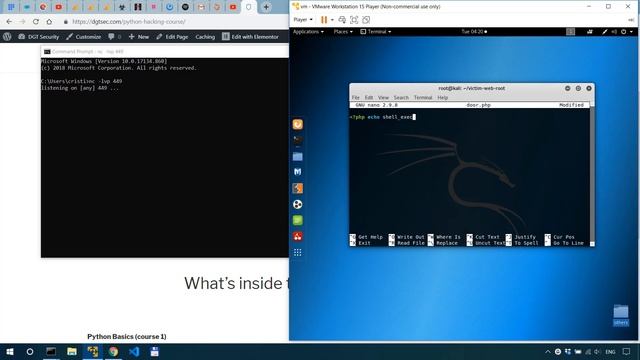Viewport: 640px width, 360px height.
Task: Switch to the first YouTube tab in Chrome
Action: (x=59, y=7)
